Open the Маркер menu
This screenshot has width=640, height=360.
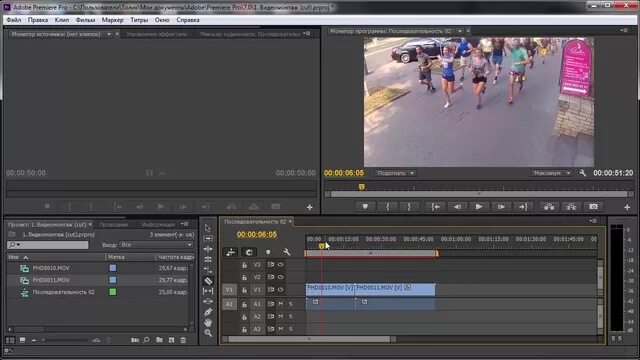click(x=112, y=20)
